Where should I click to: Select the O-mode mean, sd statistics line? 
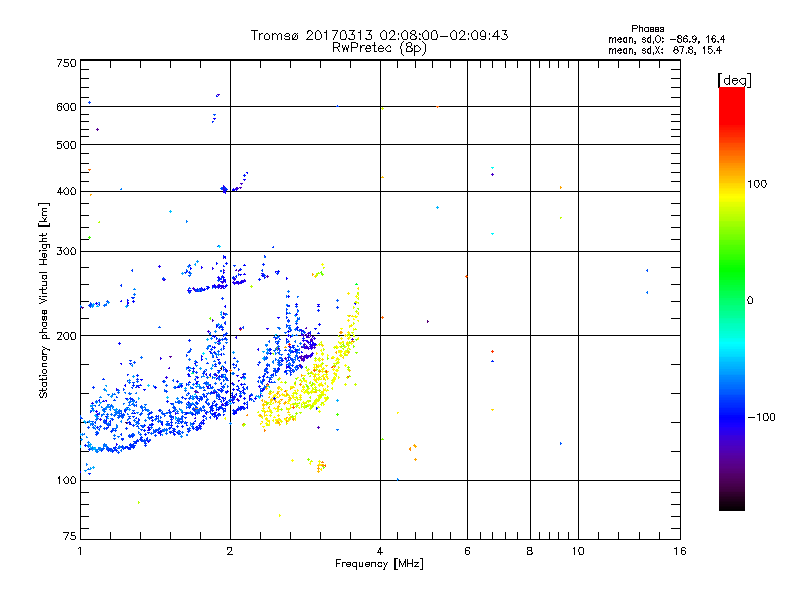point(665,39)
